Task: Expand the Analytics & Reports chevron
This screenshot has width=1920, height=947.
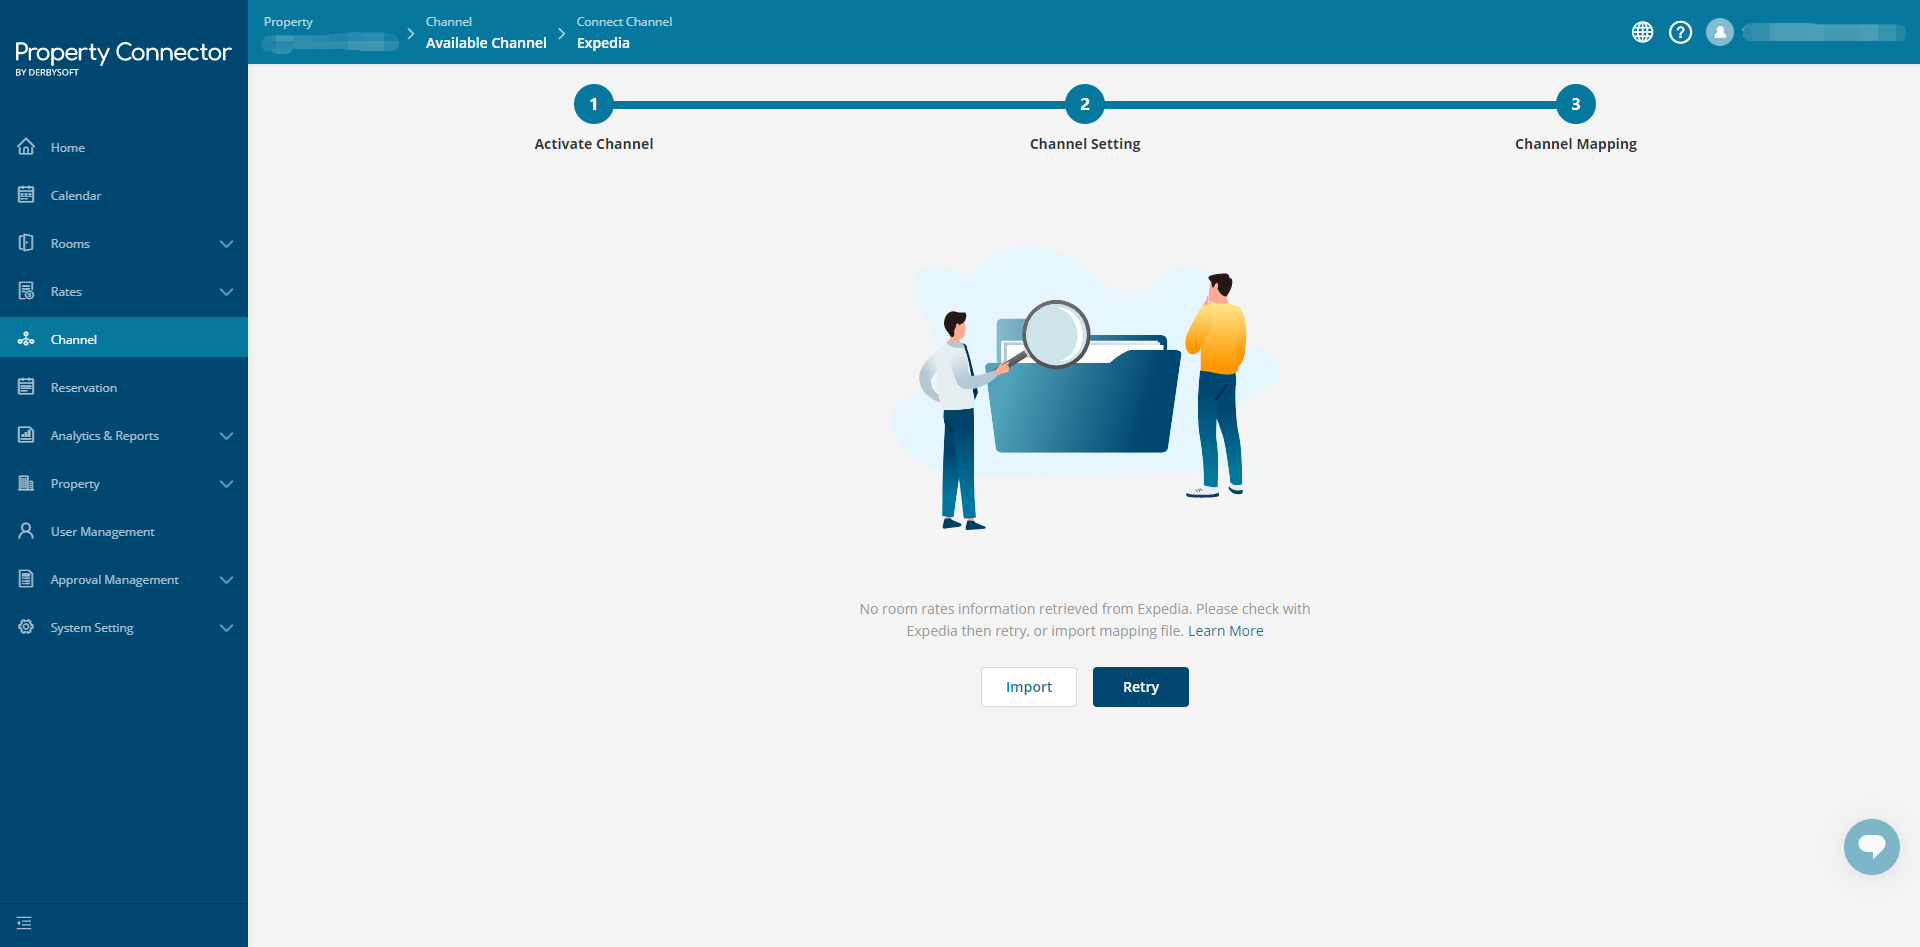Action: coord(227,436)
